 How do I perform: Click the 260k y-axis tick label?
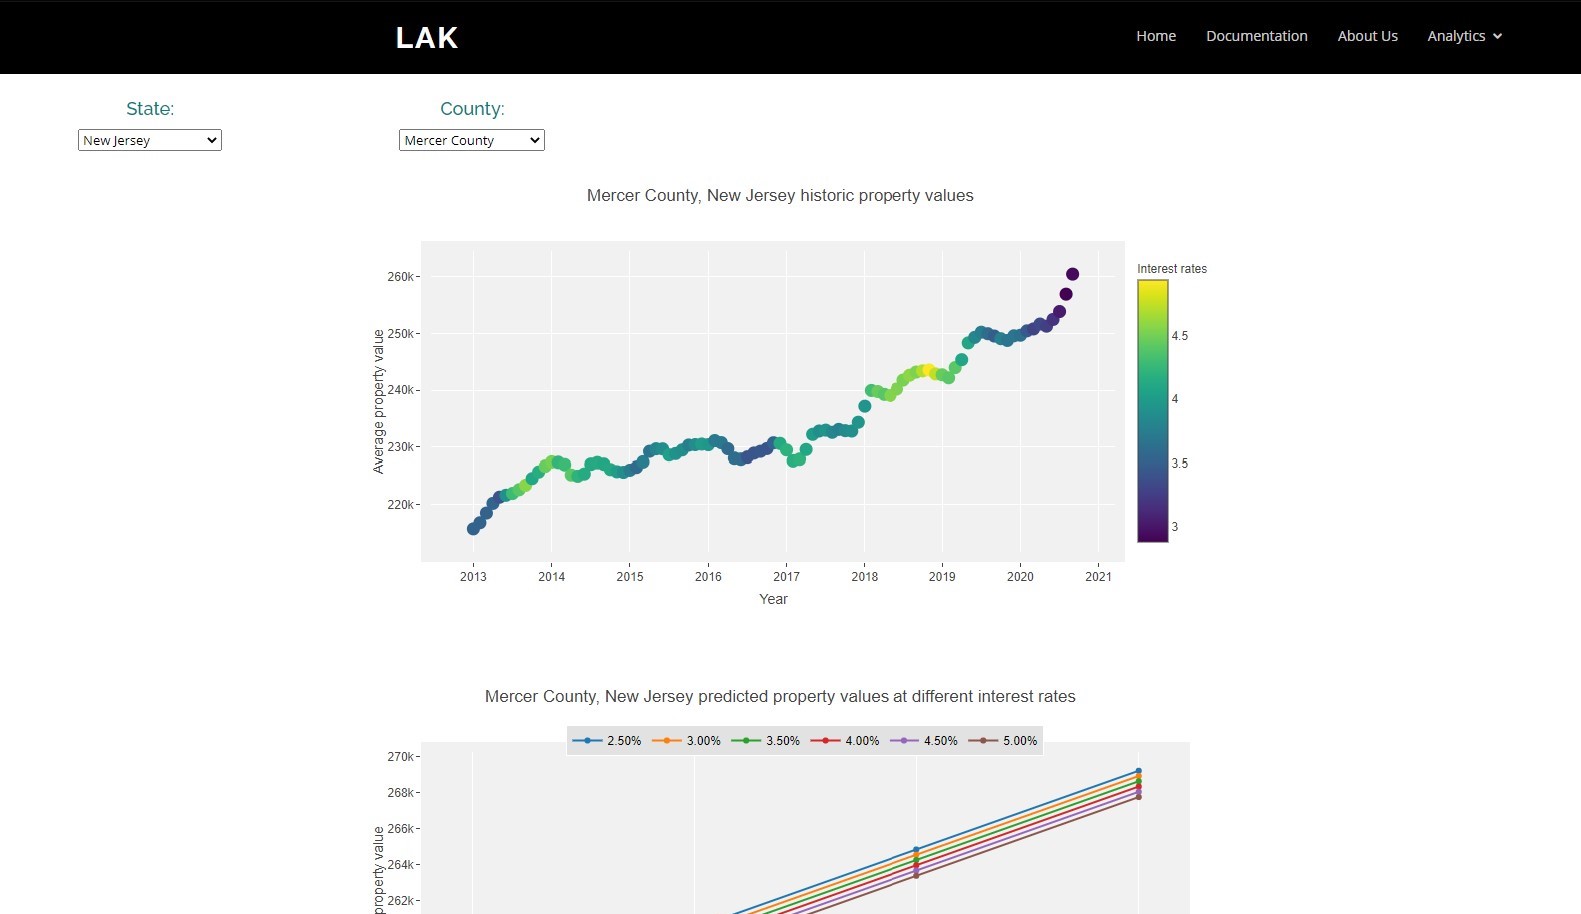(x=400, y=277)
